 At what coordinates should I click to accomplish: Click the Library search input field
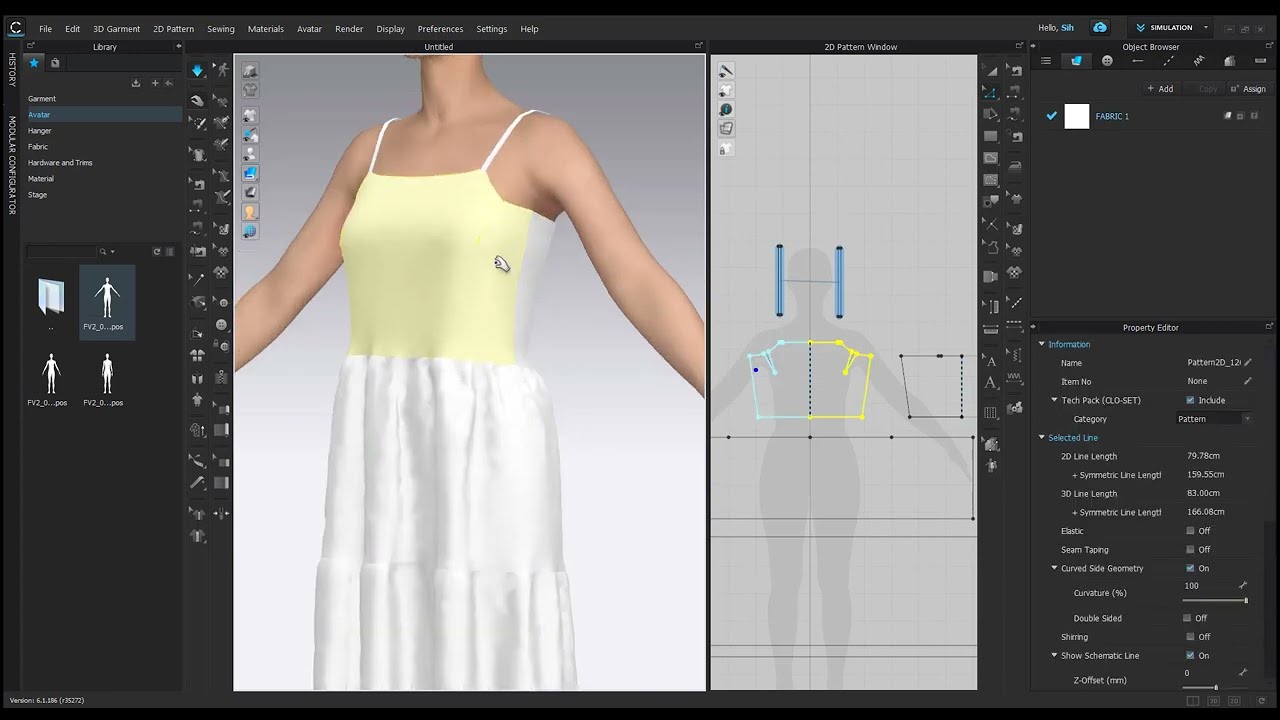click(x=62, y=252)
